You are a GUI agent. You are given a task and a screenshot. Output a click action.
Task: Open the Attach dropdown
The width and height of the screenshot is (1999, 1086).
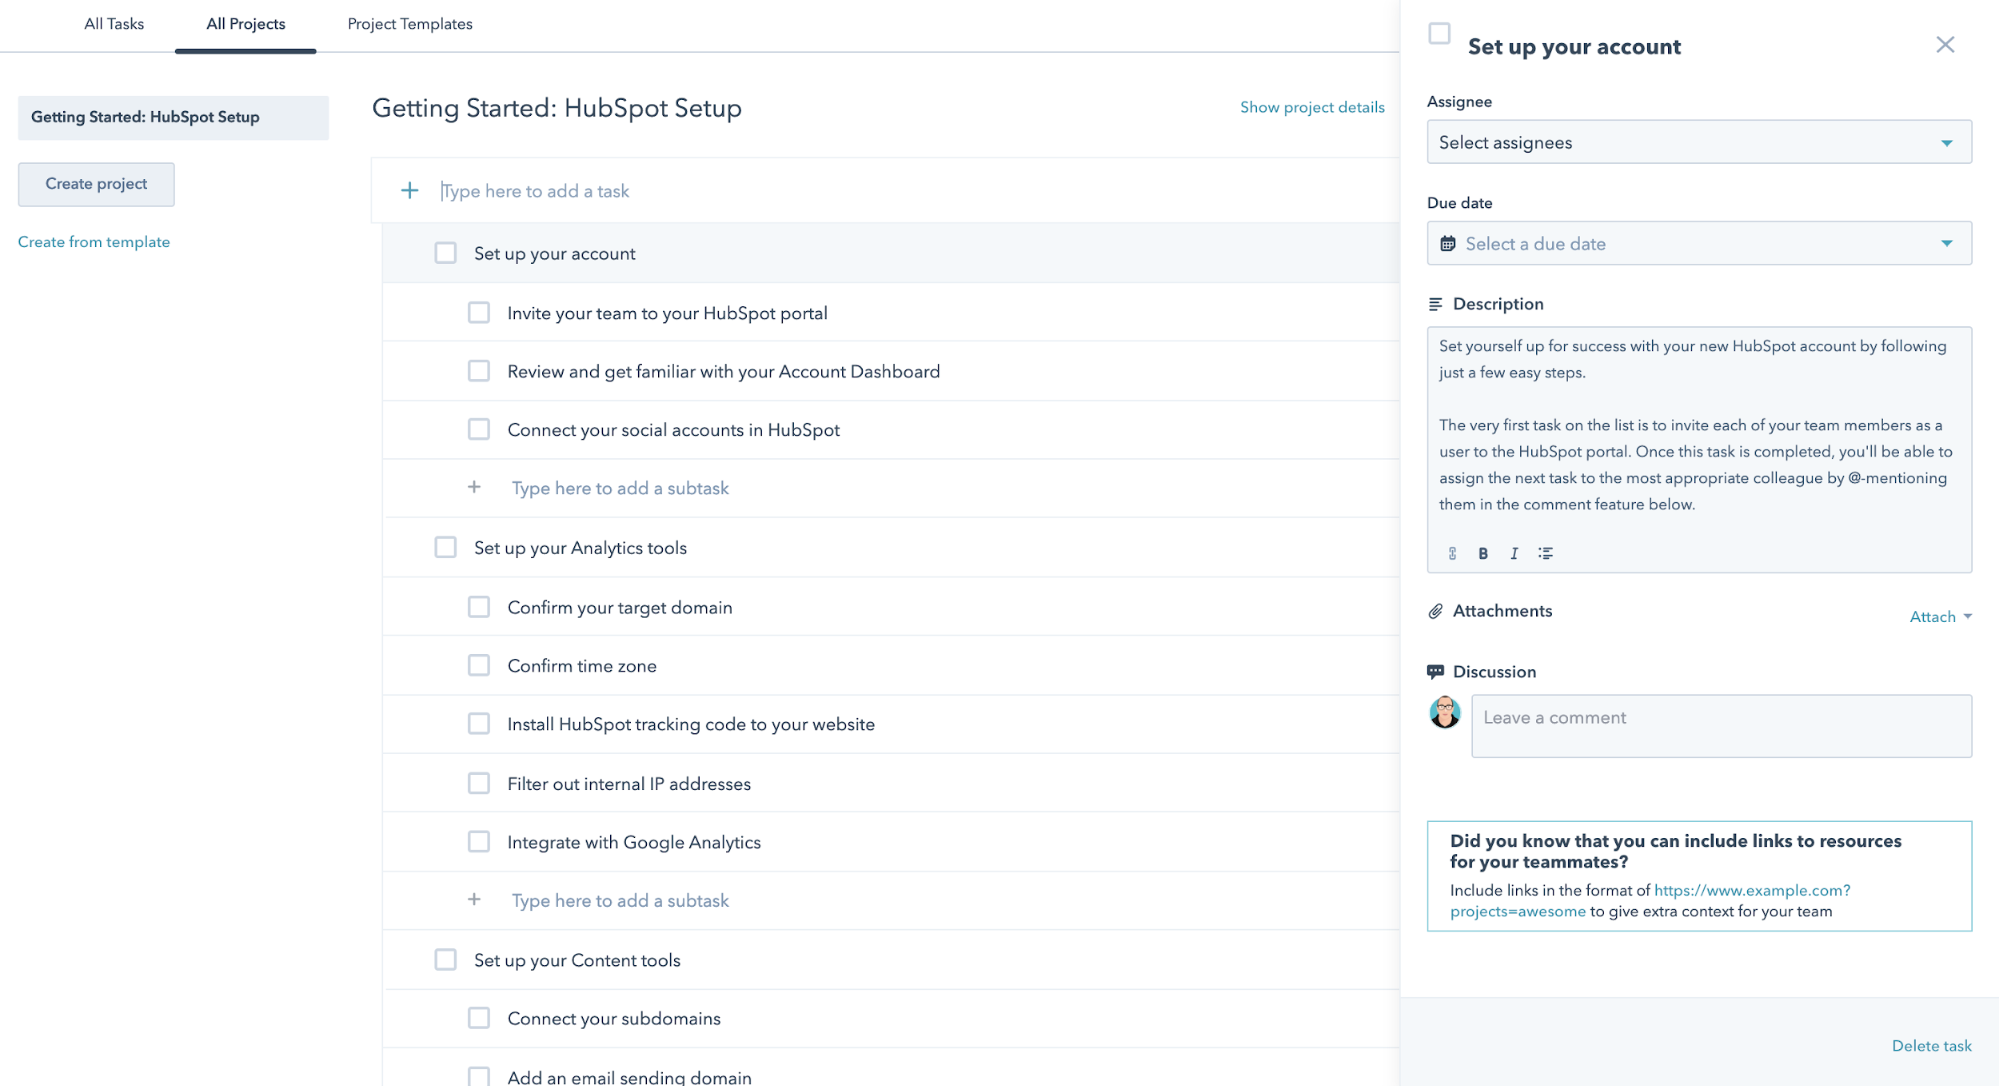[1940, 617]
